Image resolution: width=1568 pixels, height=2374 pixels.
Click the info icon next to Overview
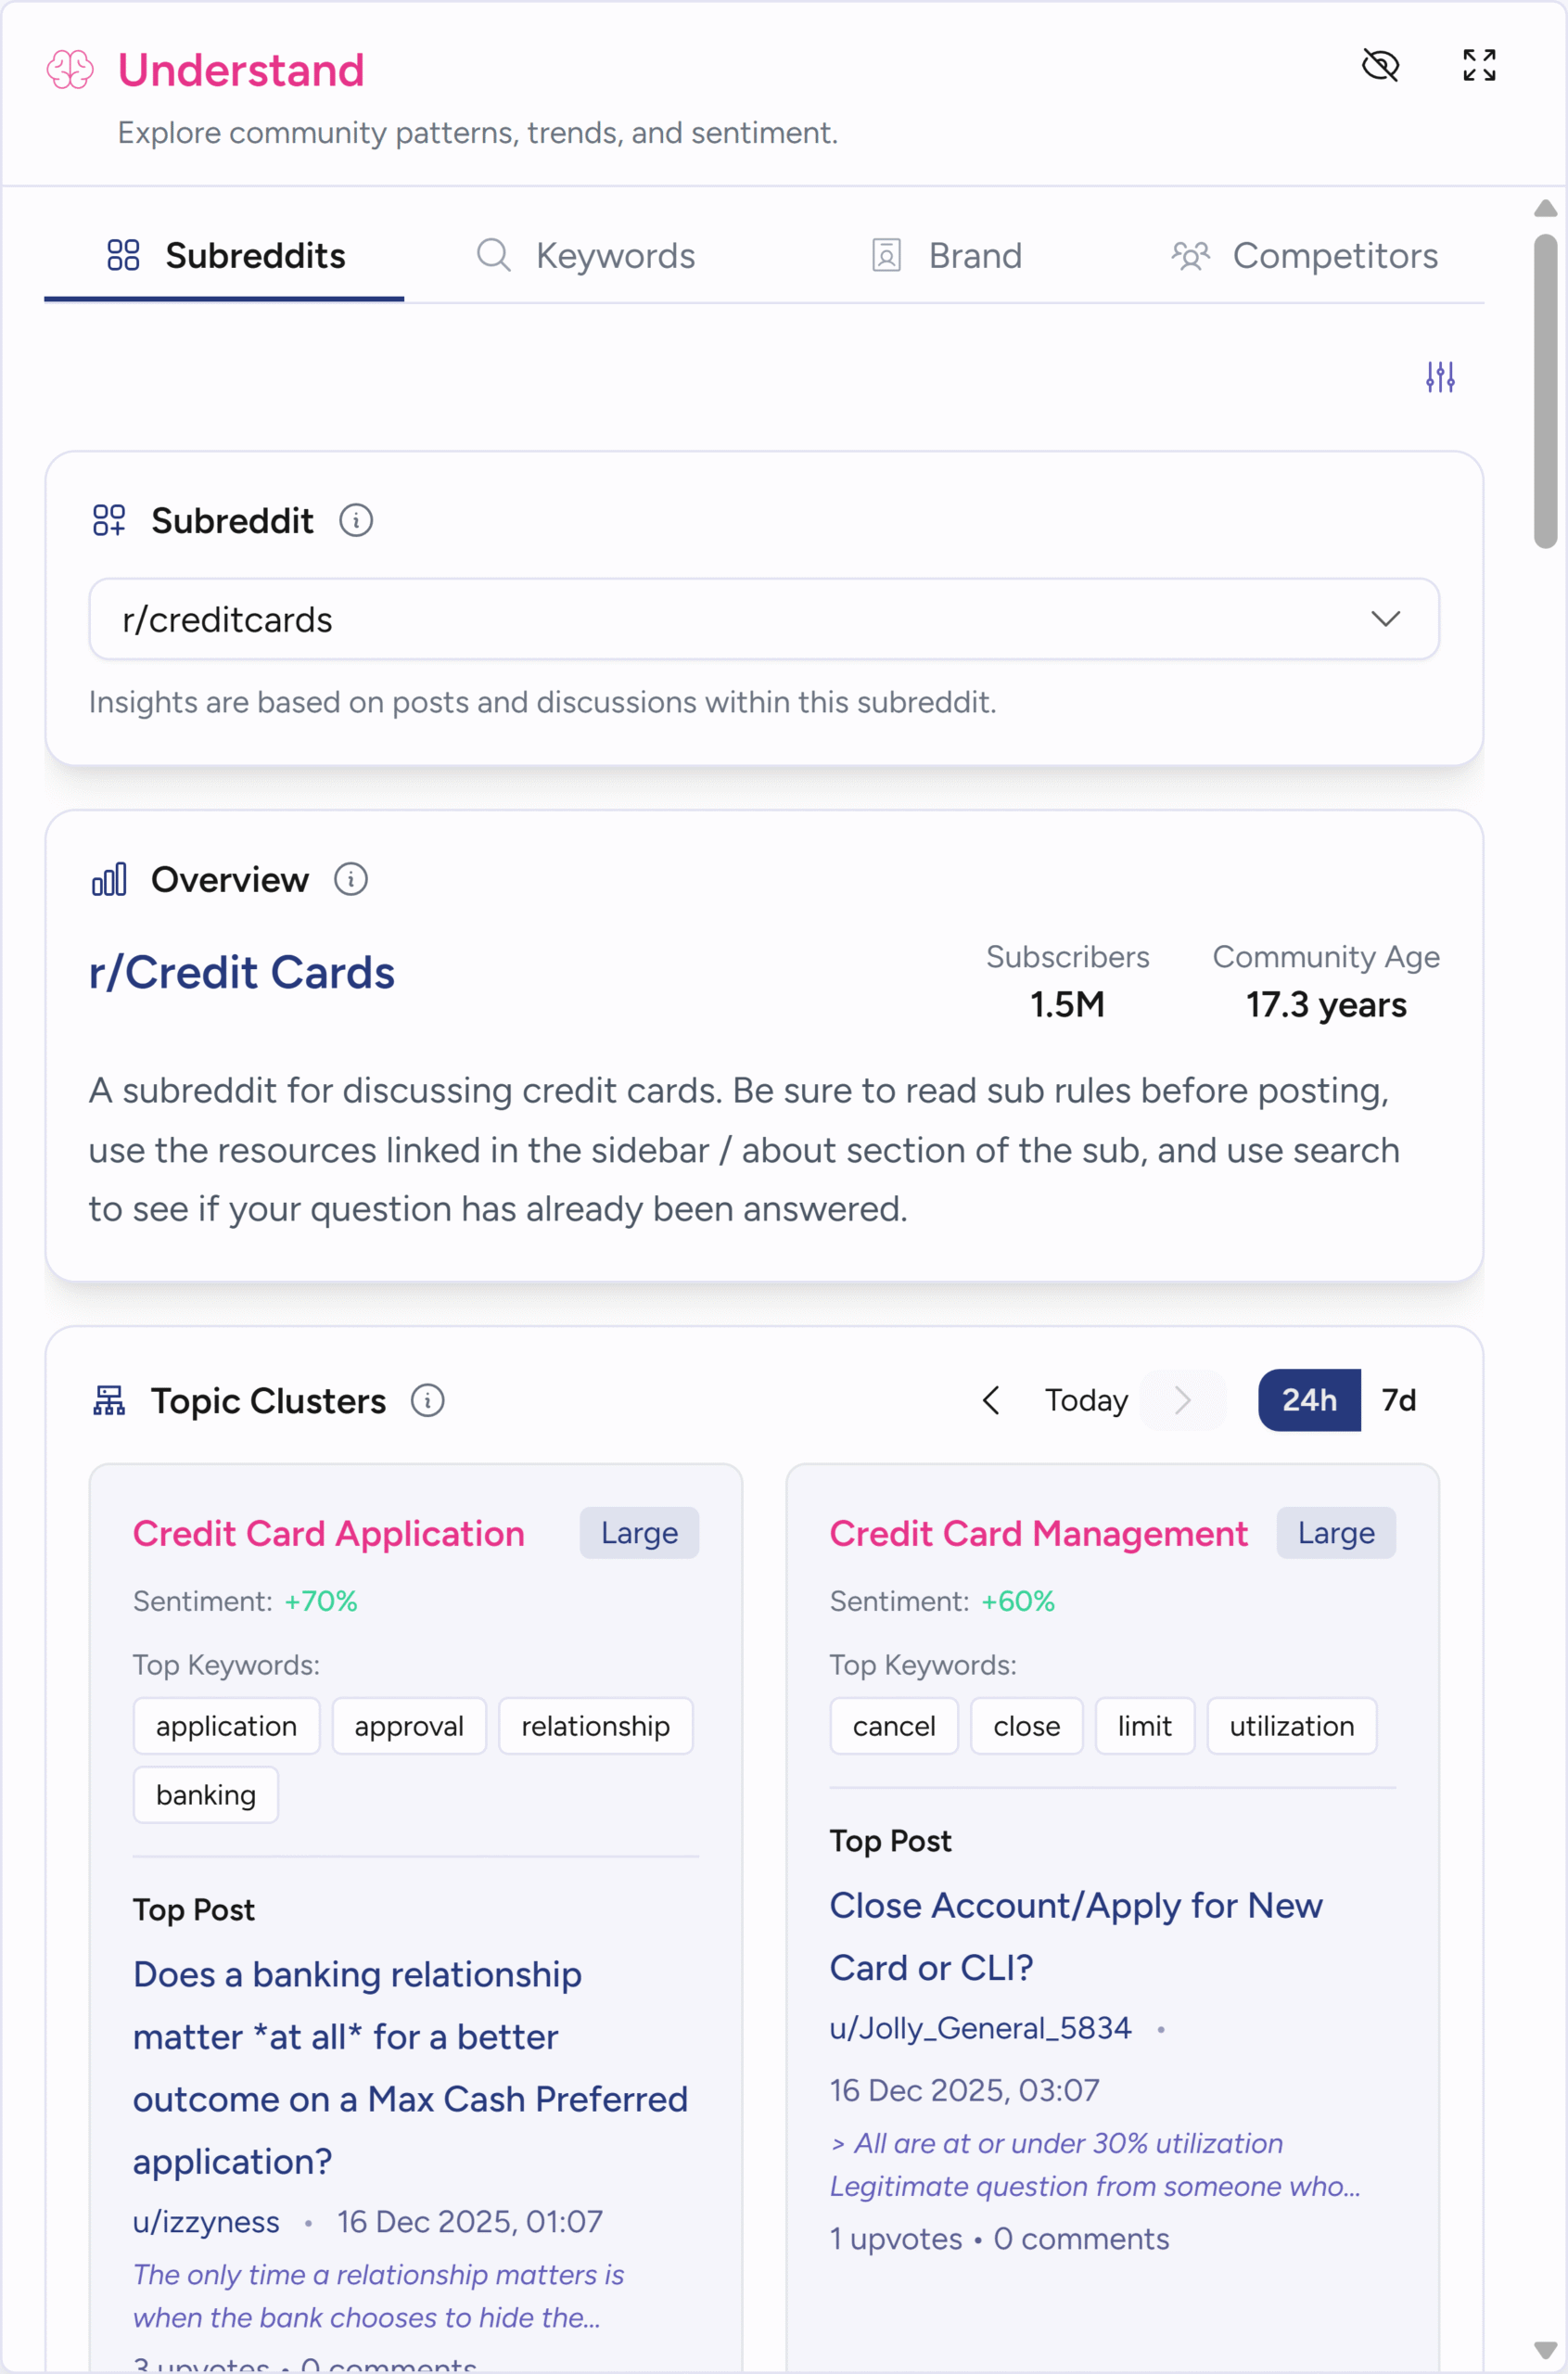(x=351, y=880)
